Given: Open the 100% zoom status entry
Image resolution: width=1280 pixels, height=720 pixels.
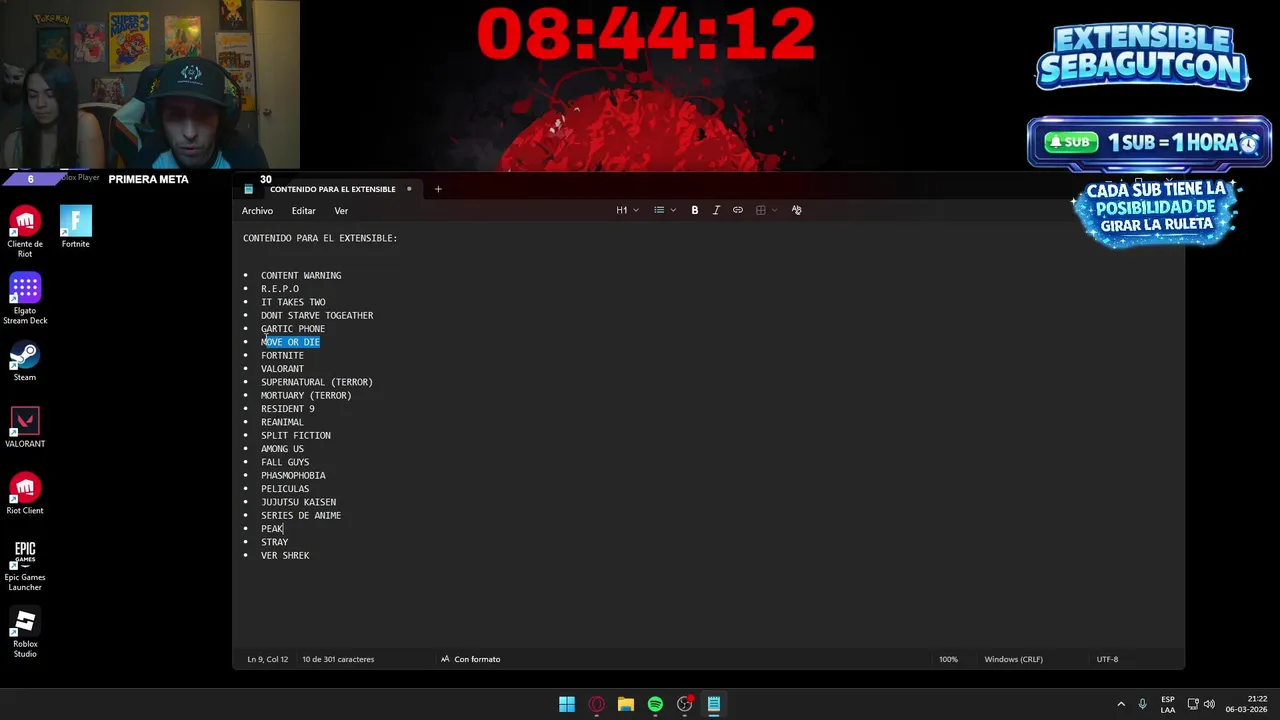Looking at the screenshot, I should click(x=948, y=659).
